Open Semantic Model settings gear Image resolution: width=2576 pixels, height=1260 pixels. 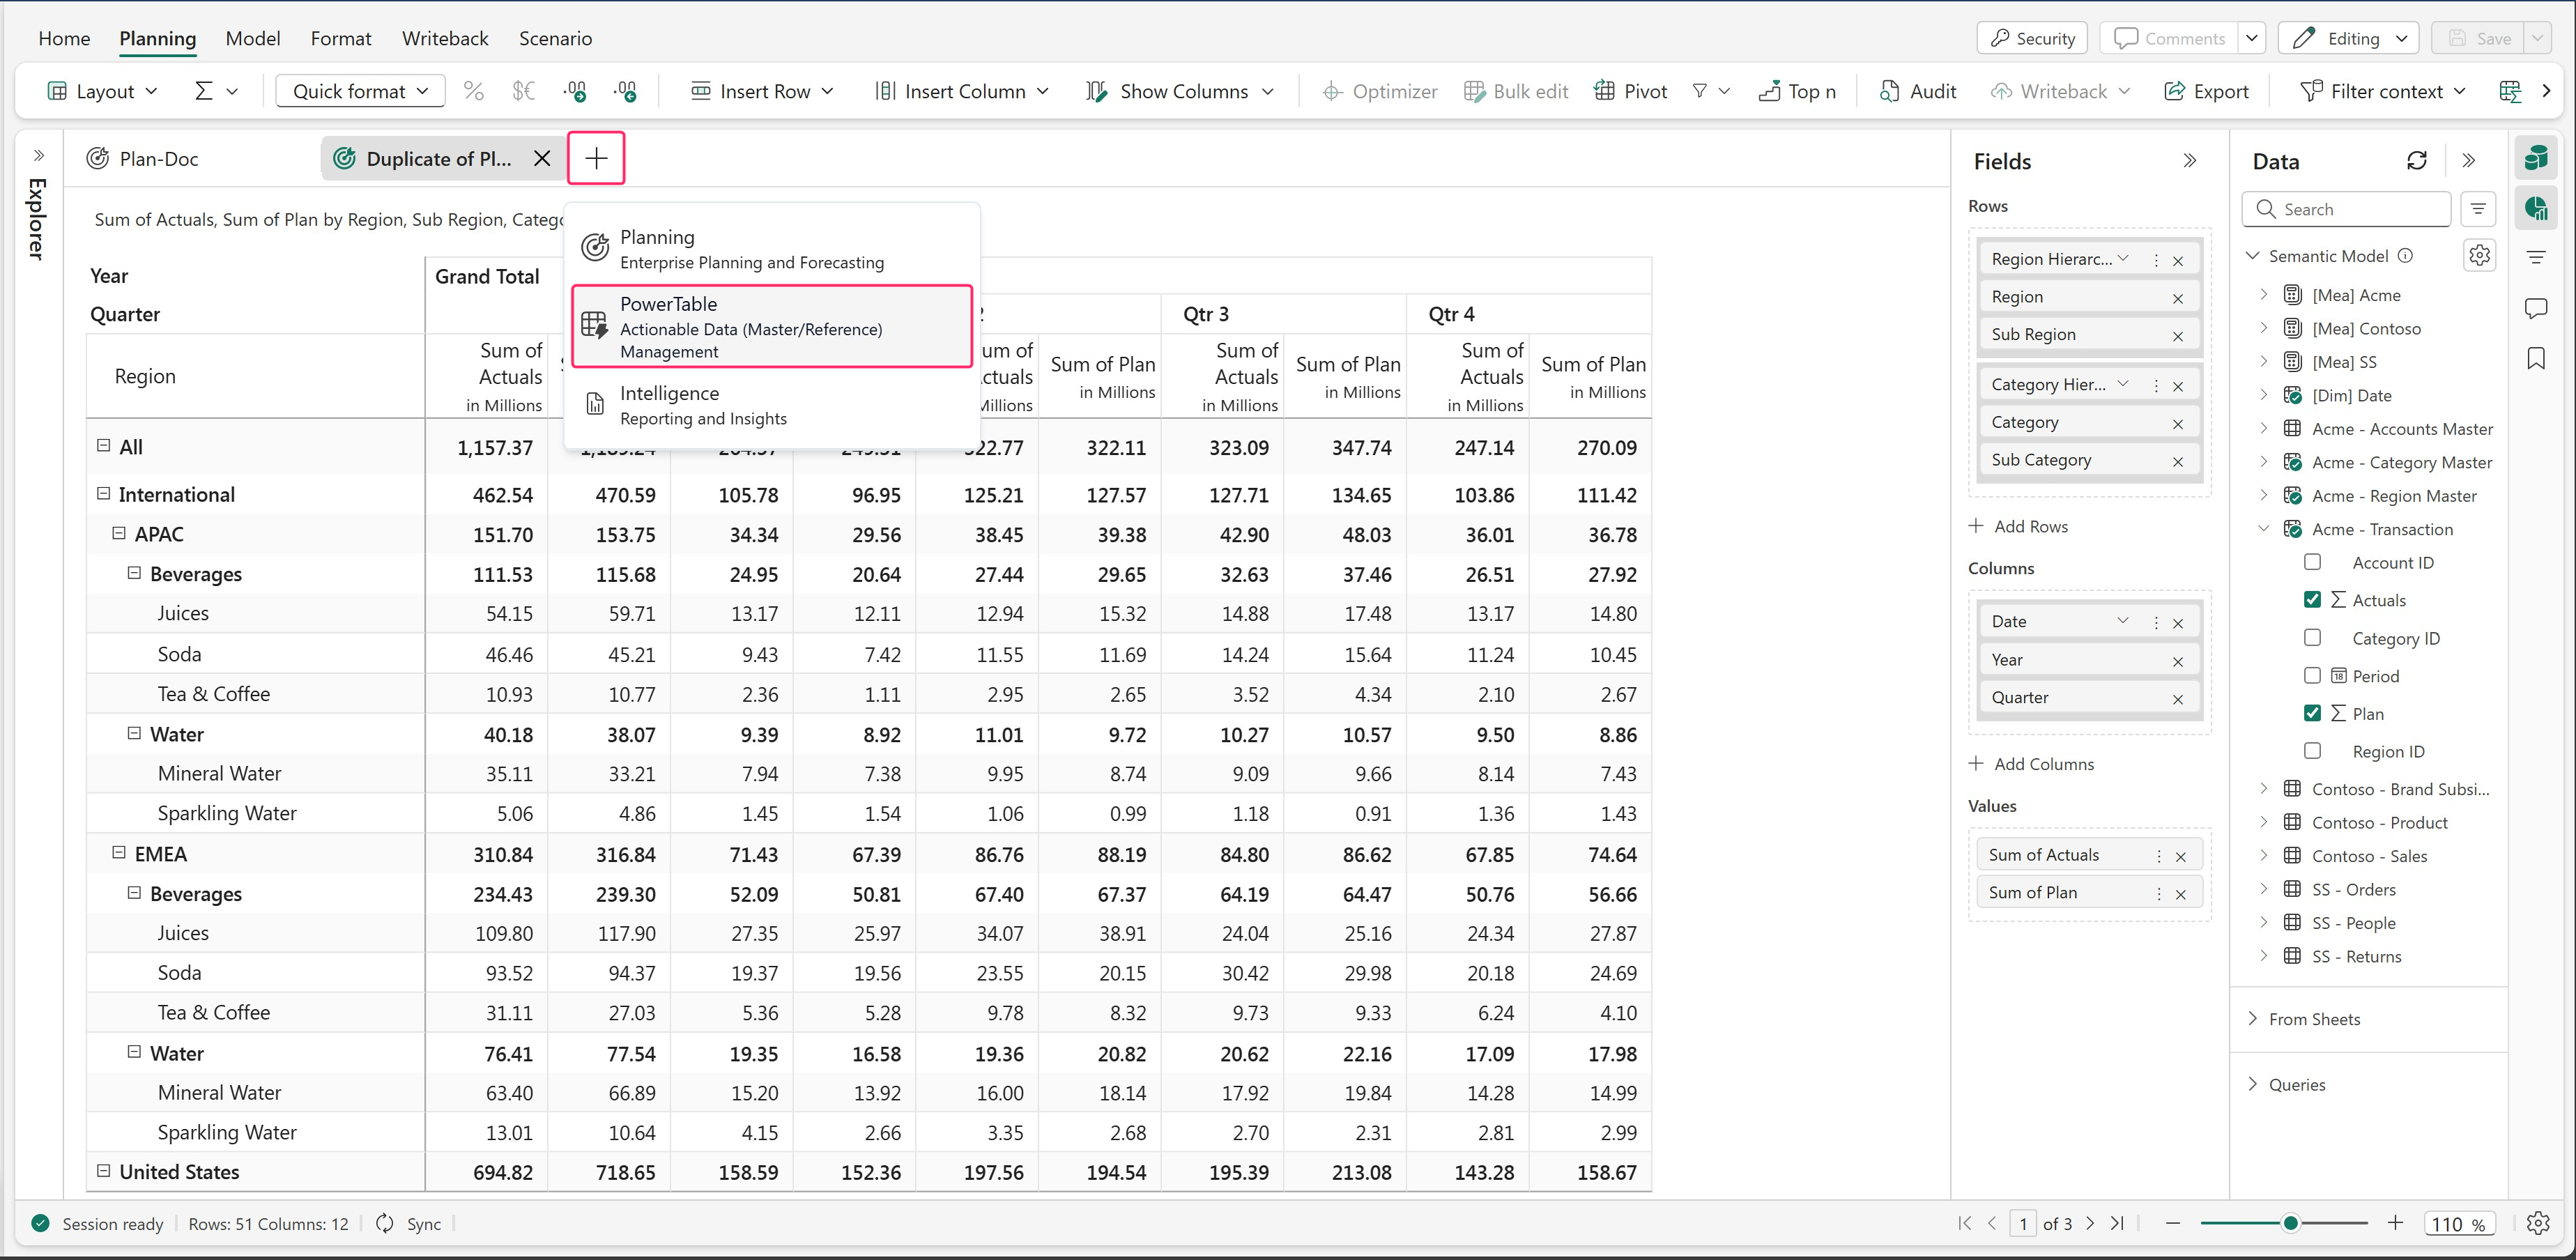tap(2479, 255)
